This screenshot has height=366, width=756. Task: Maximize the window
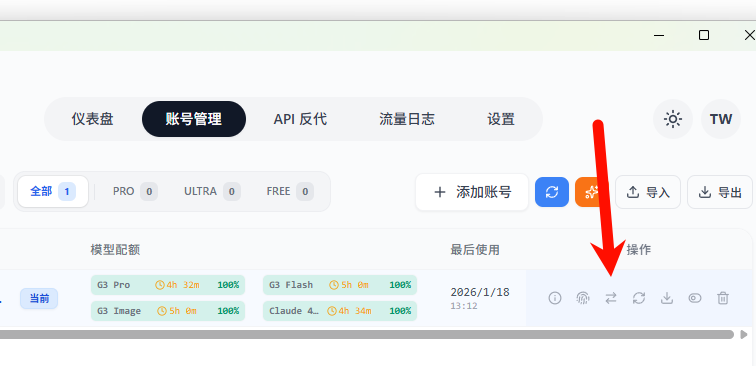[x=704, y=35]
